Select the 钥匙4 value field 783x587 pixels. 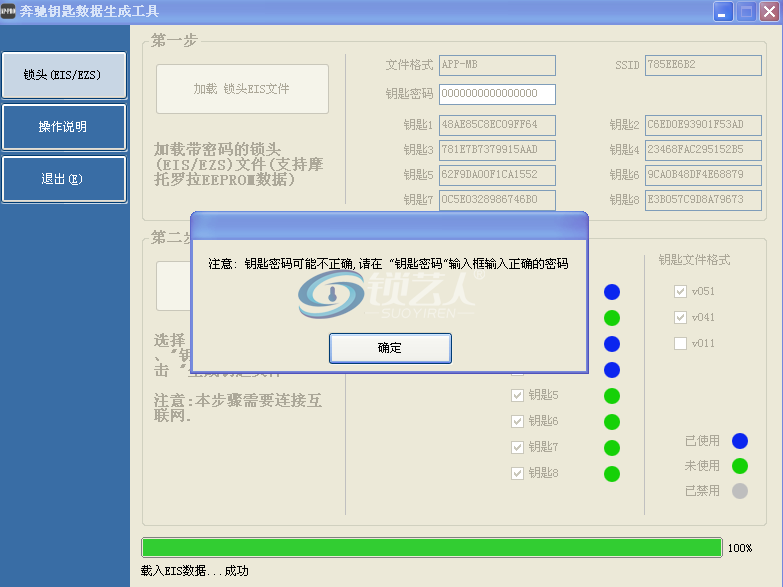(703, 150)
